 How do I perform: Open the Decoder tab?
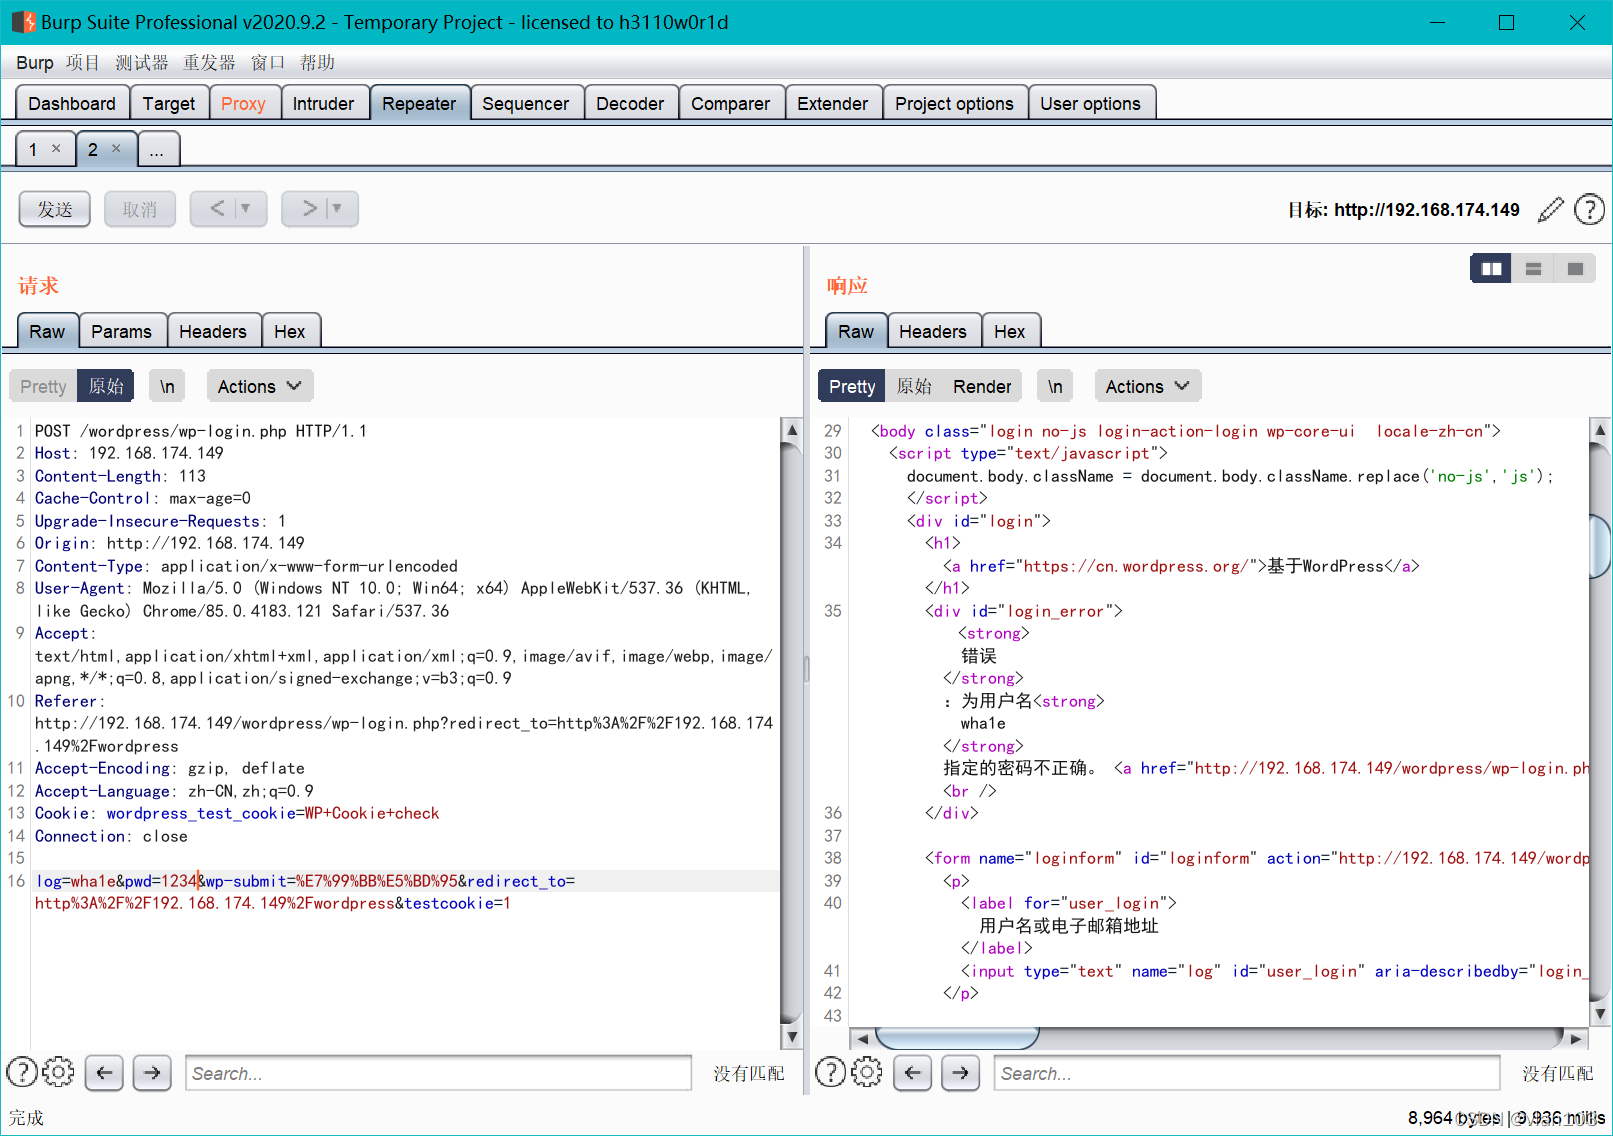[630, 104]
